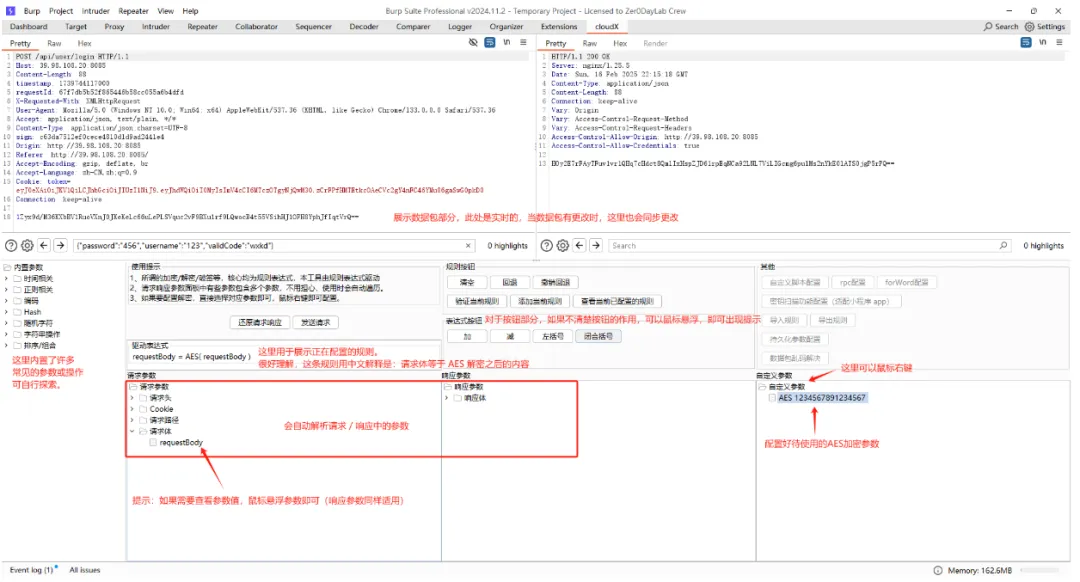This screenshot has height=582, width=1080.
Task: Click the 发送请求 button
Action: 315,322
